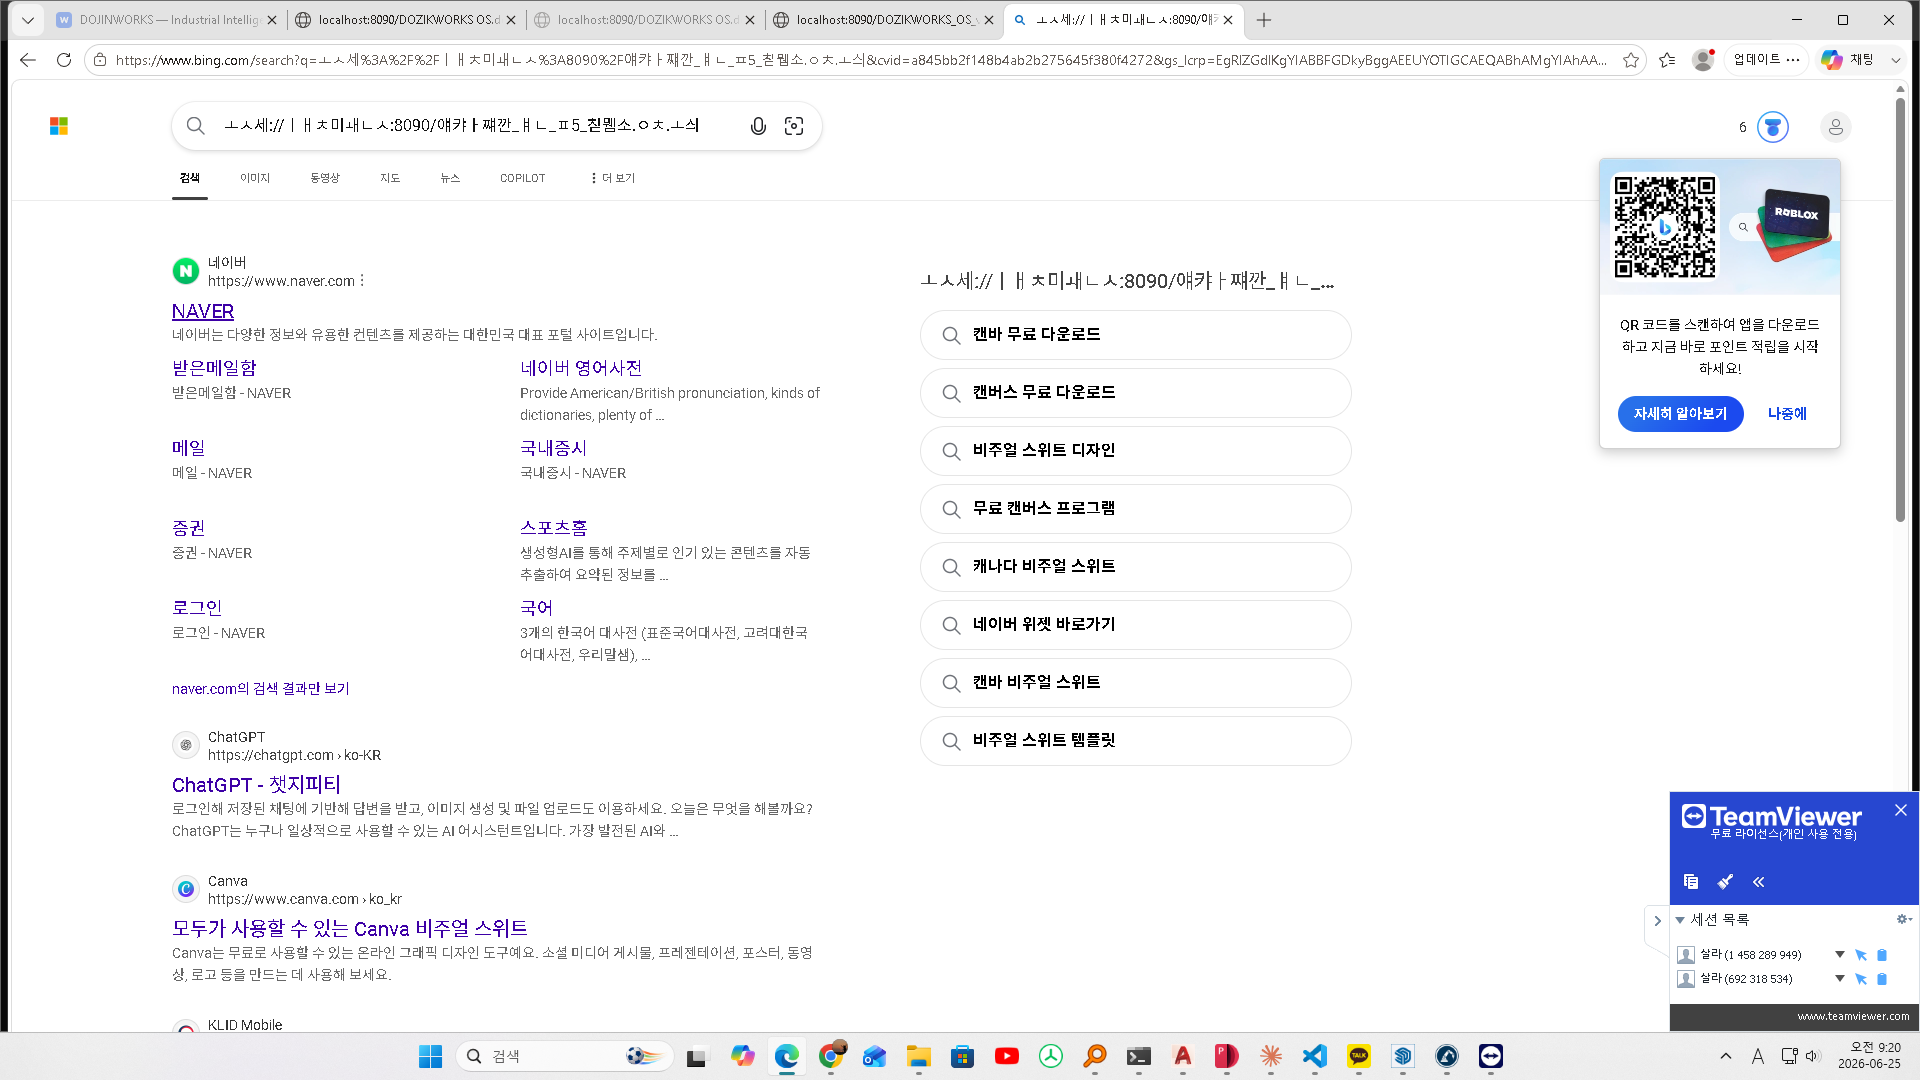Open the 네이버 영어사전 sublink

[x=581, y=368]
